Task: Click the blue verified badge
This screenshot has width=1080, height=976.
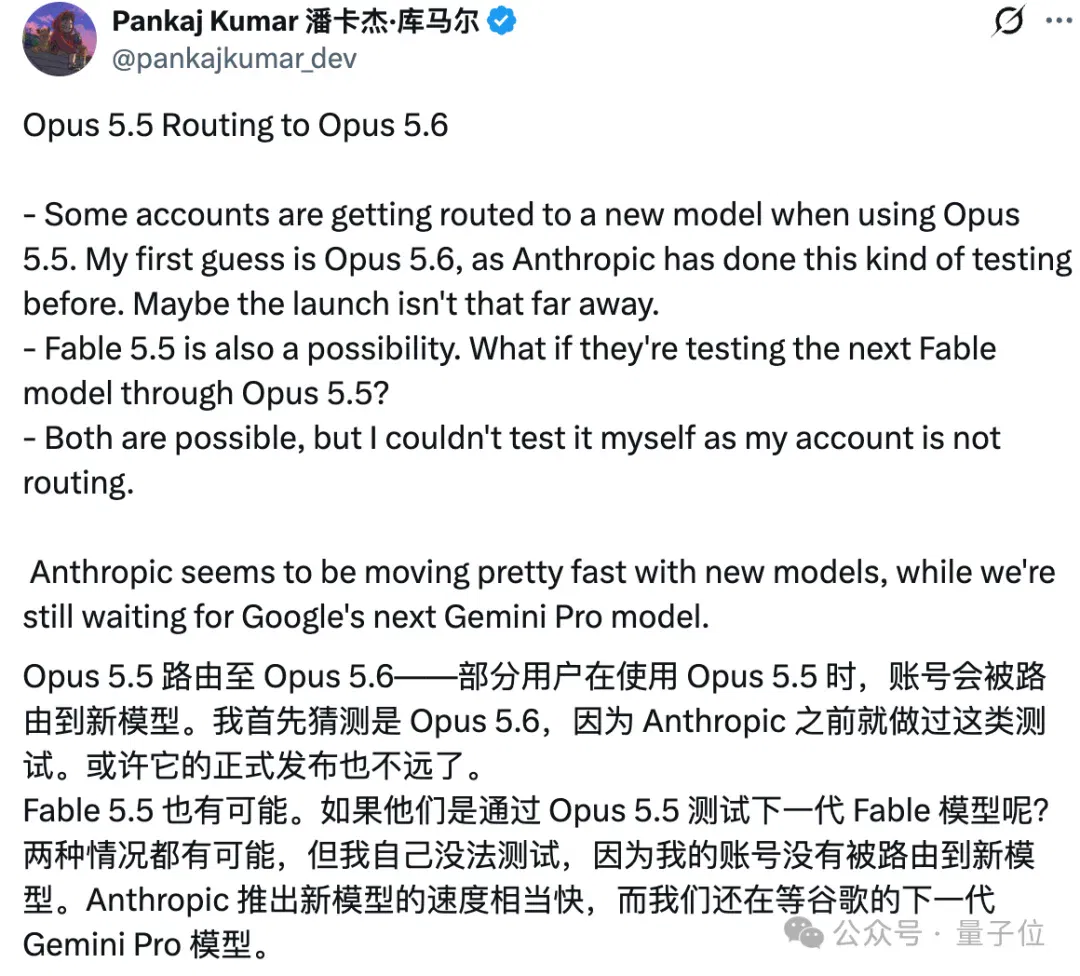Action: pyautogui.click(x=501, y=21)
